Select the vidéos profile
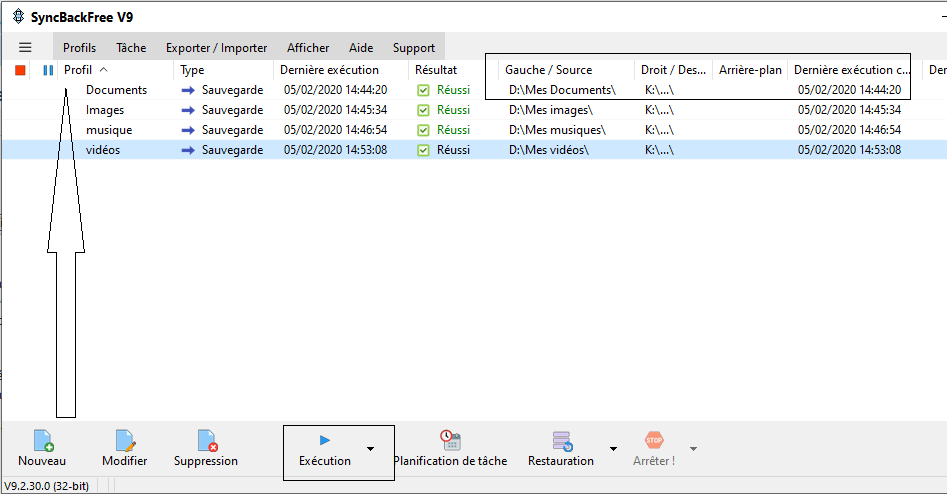 pos(103,150)
